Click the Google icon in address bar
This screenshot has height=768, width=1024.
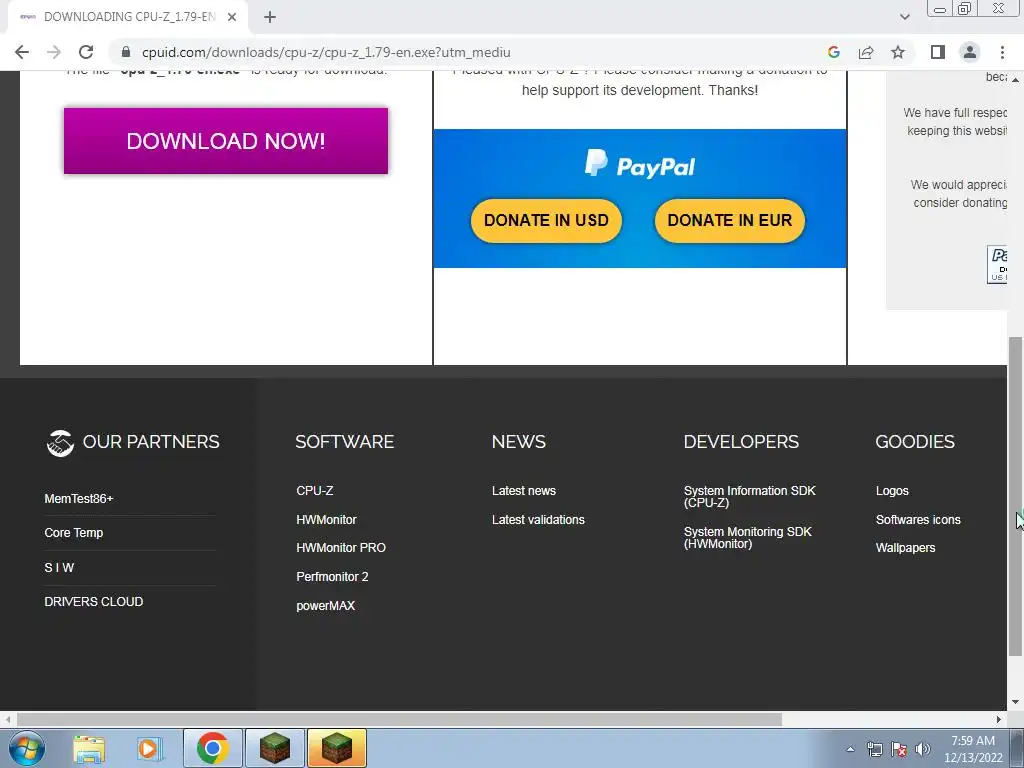833,52
